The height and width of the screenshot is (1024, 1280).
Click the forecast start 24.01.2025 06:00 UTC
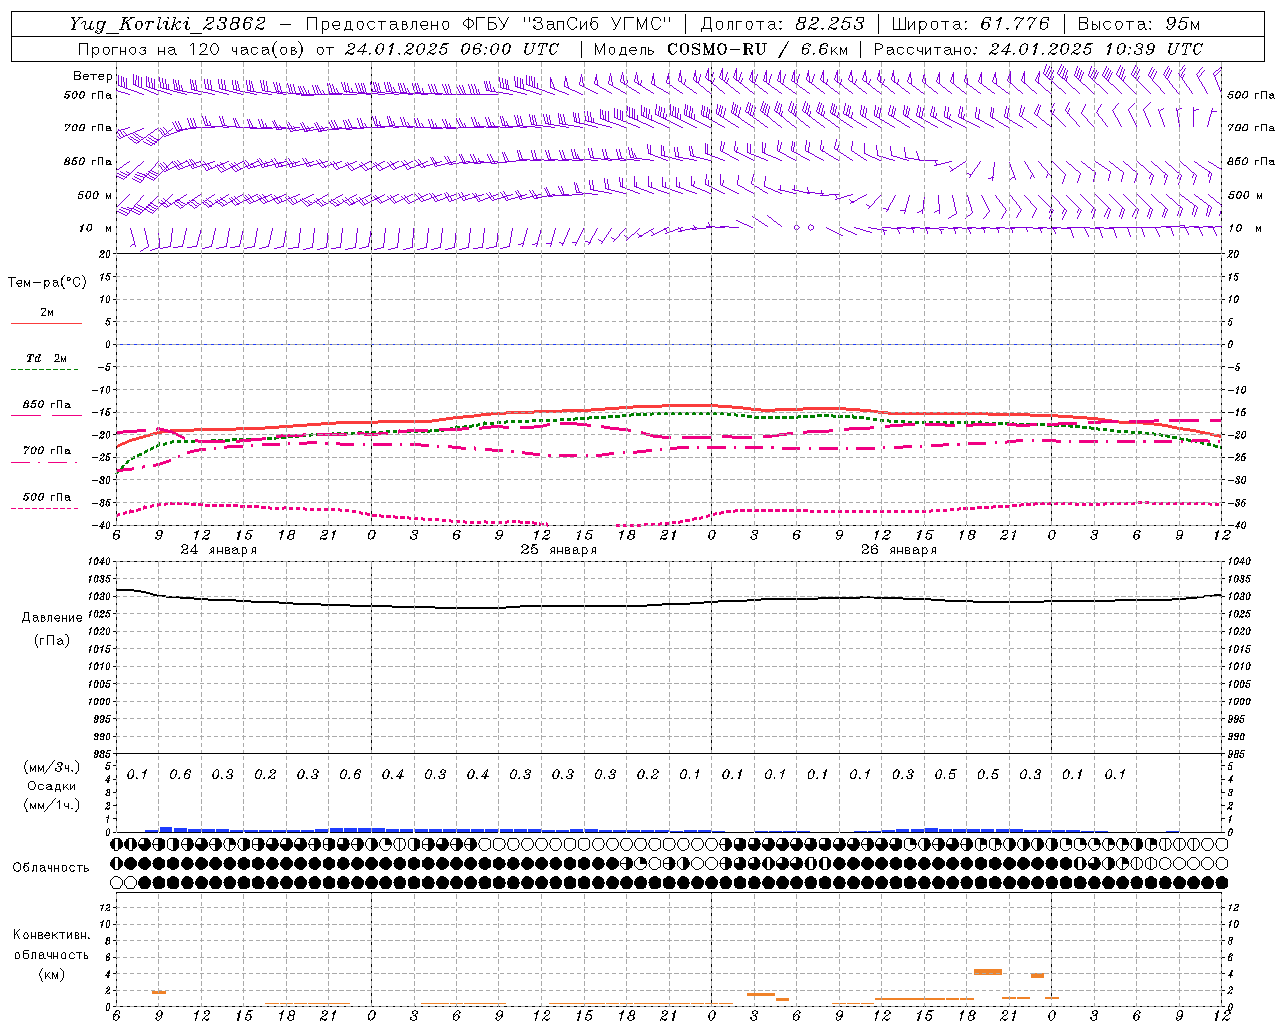point(452,49)
